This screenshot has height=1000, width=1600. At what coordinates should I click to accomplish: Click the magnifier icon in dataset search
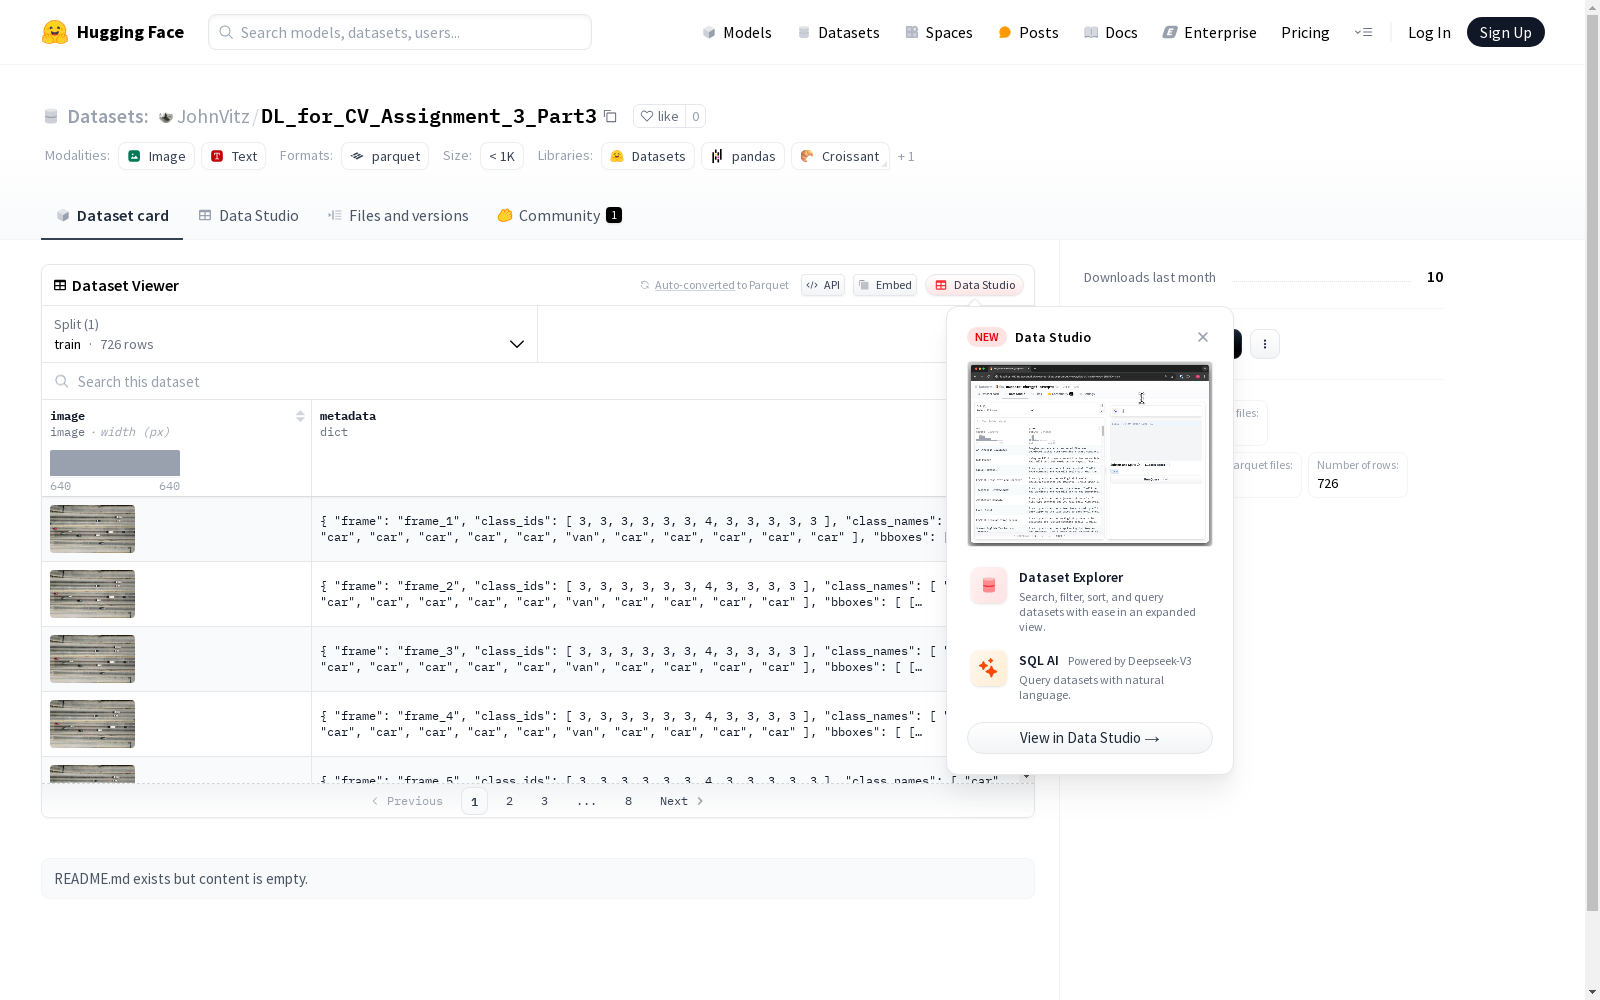(x=62, y=381)
